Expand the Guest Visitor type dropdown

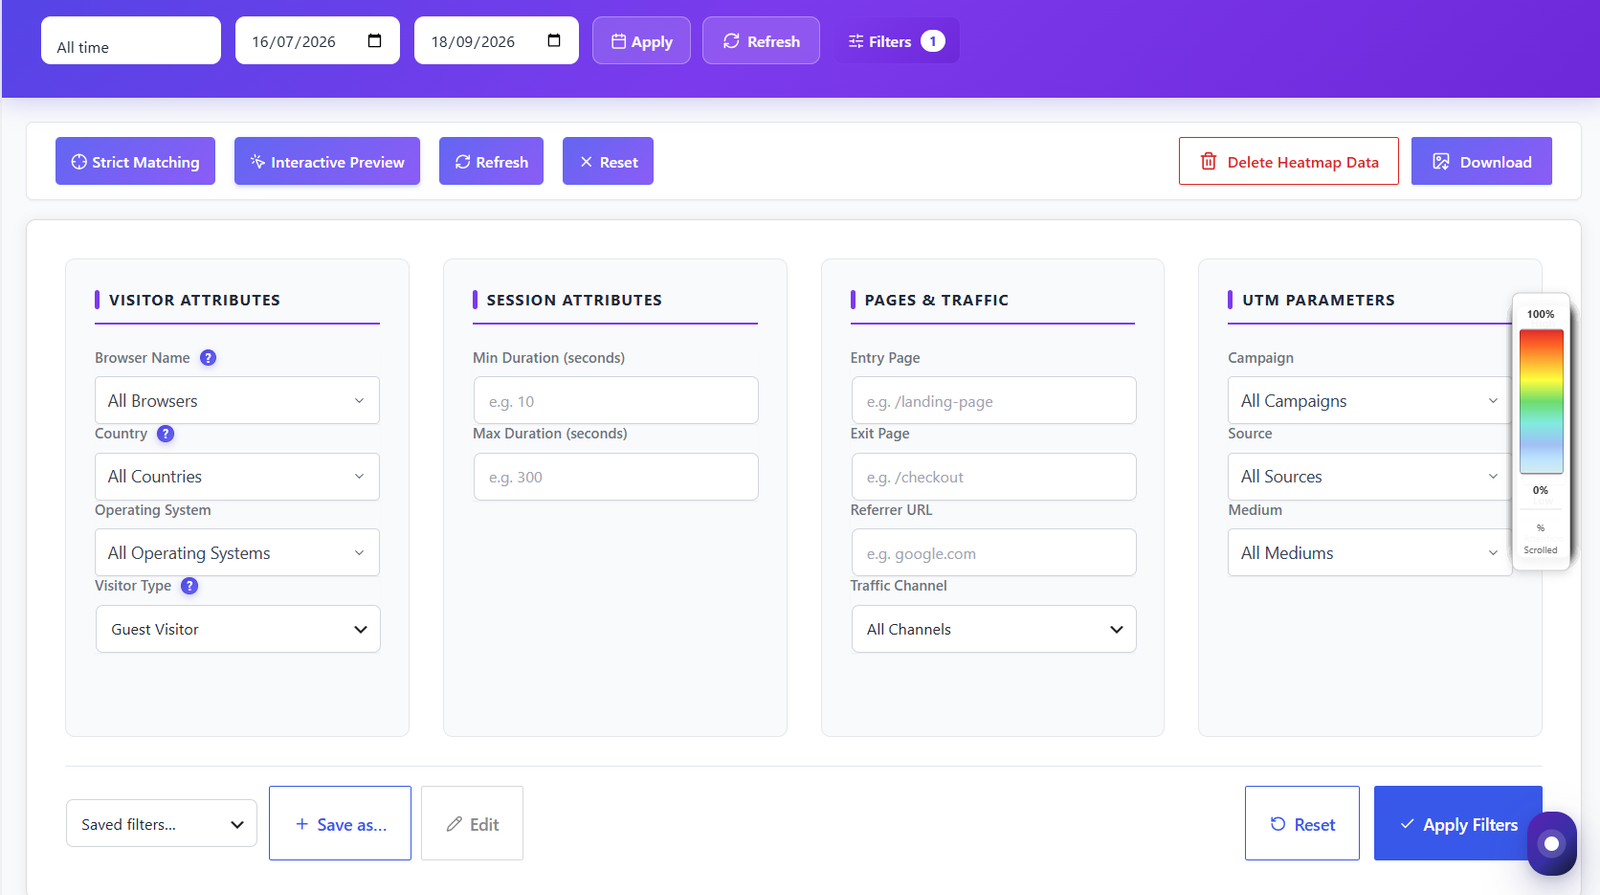pos(238,629)
